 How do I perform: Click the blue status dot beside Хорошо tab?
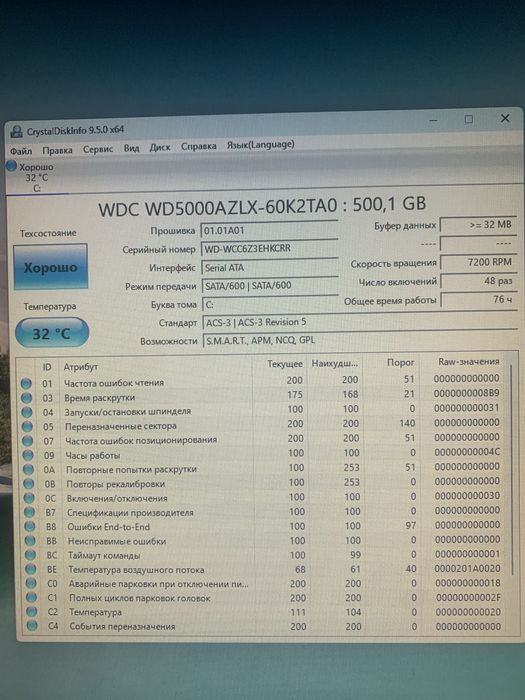tap(12, 167)
